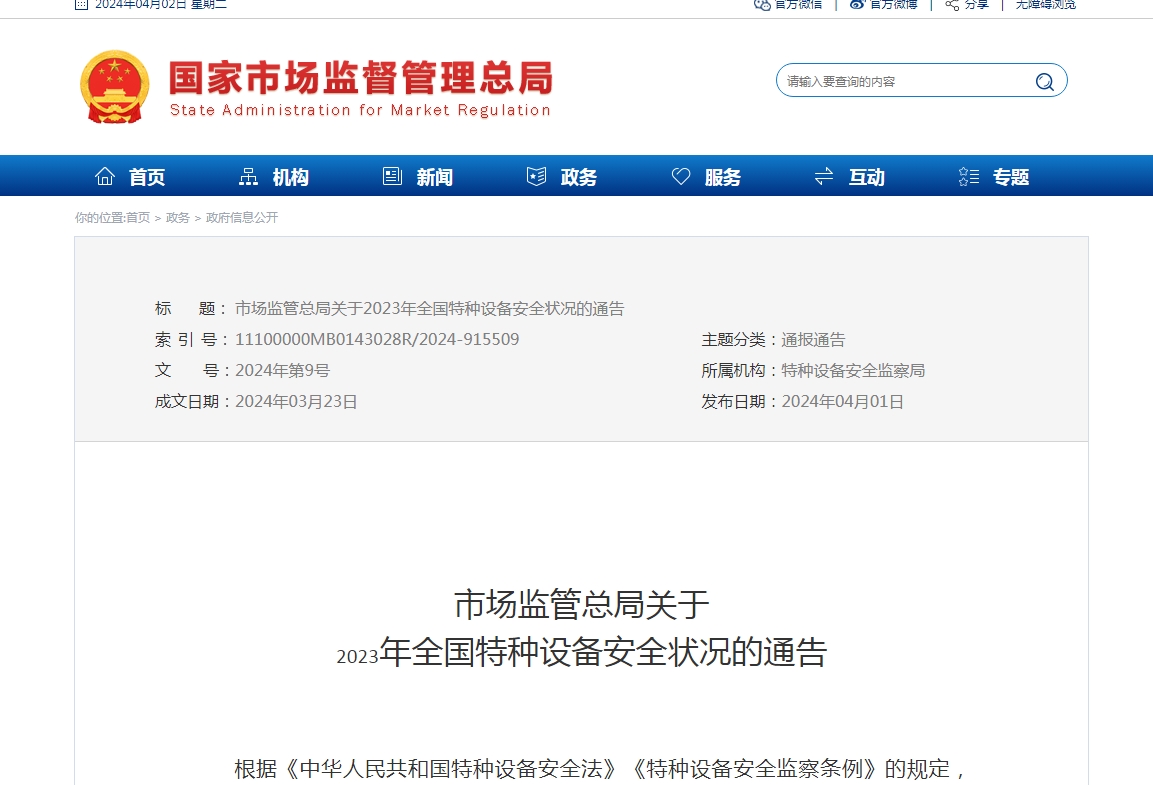Click the 政务 breadcrumb link
1153x785 pixels.
coord(178,218)
